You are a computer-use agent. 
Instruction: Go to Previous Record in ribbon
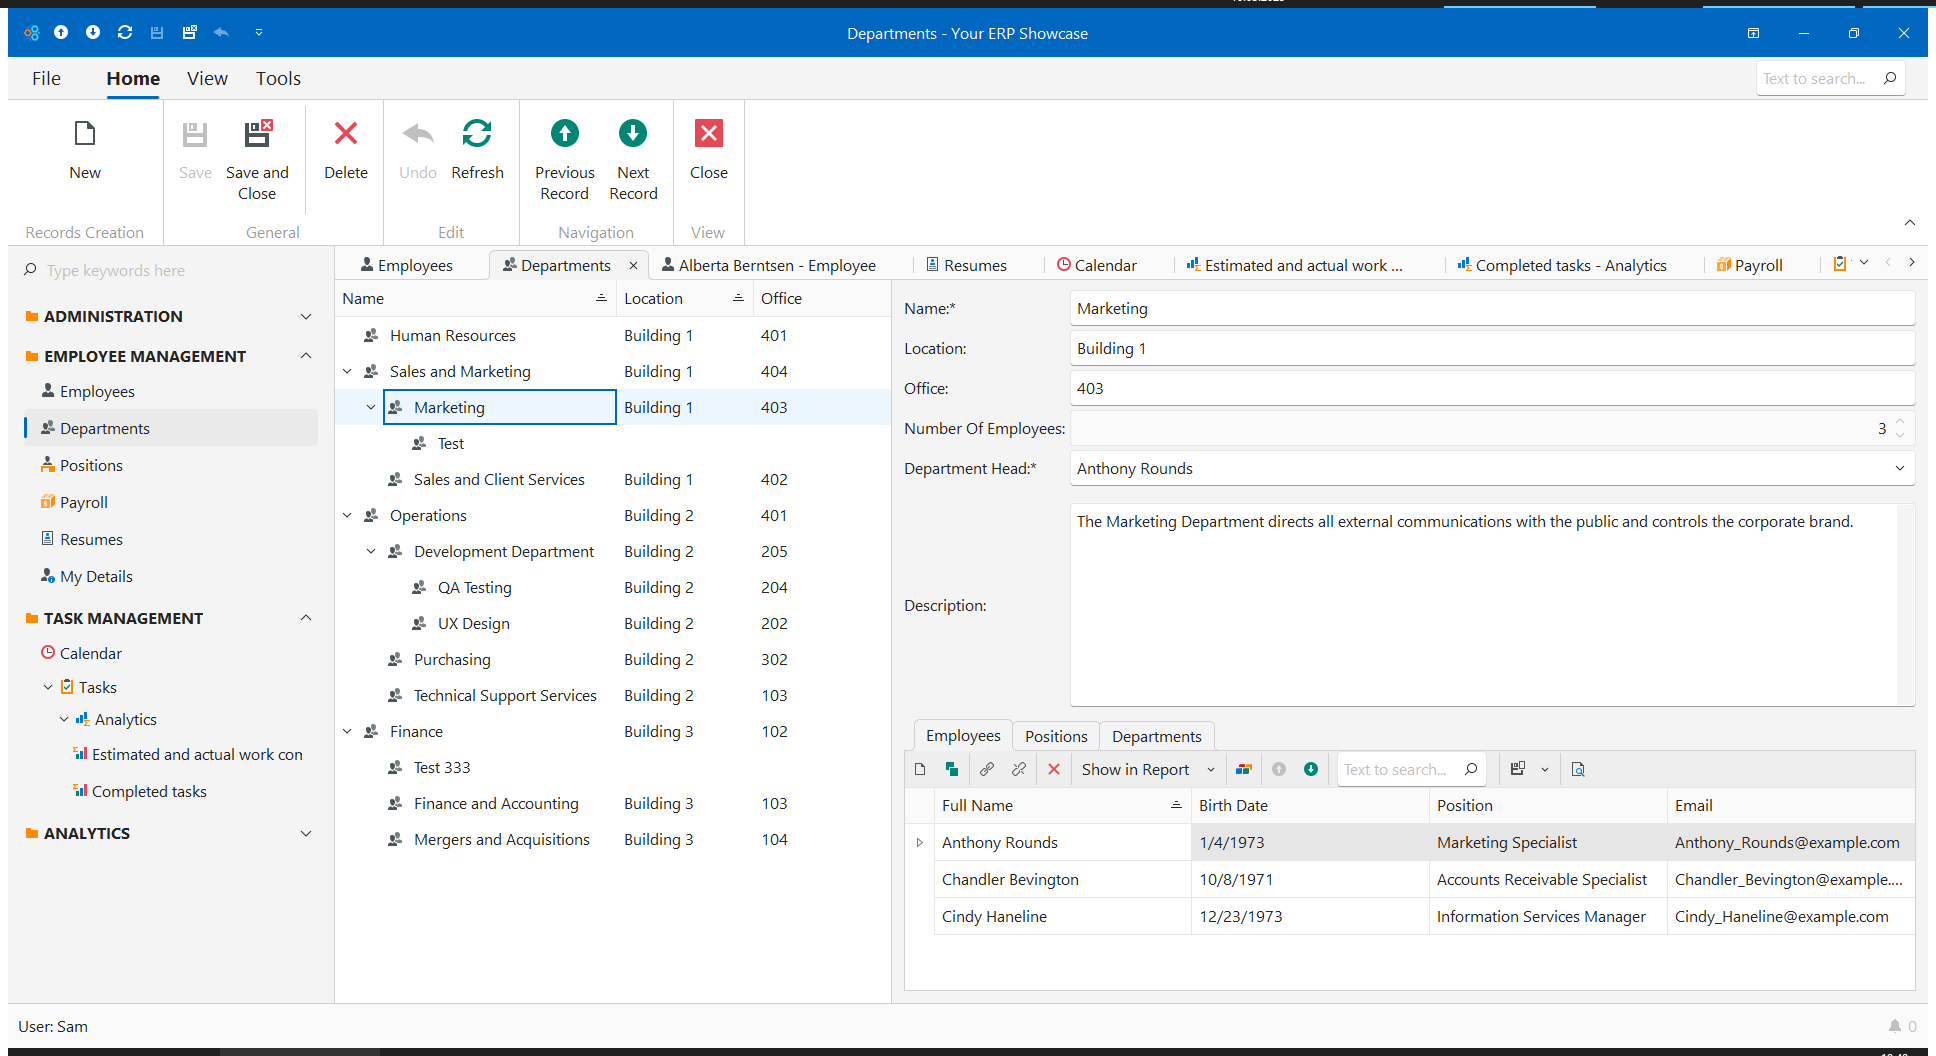click(564, 134)
